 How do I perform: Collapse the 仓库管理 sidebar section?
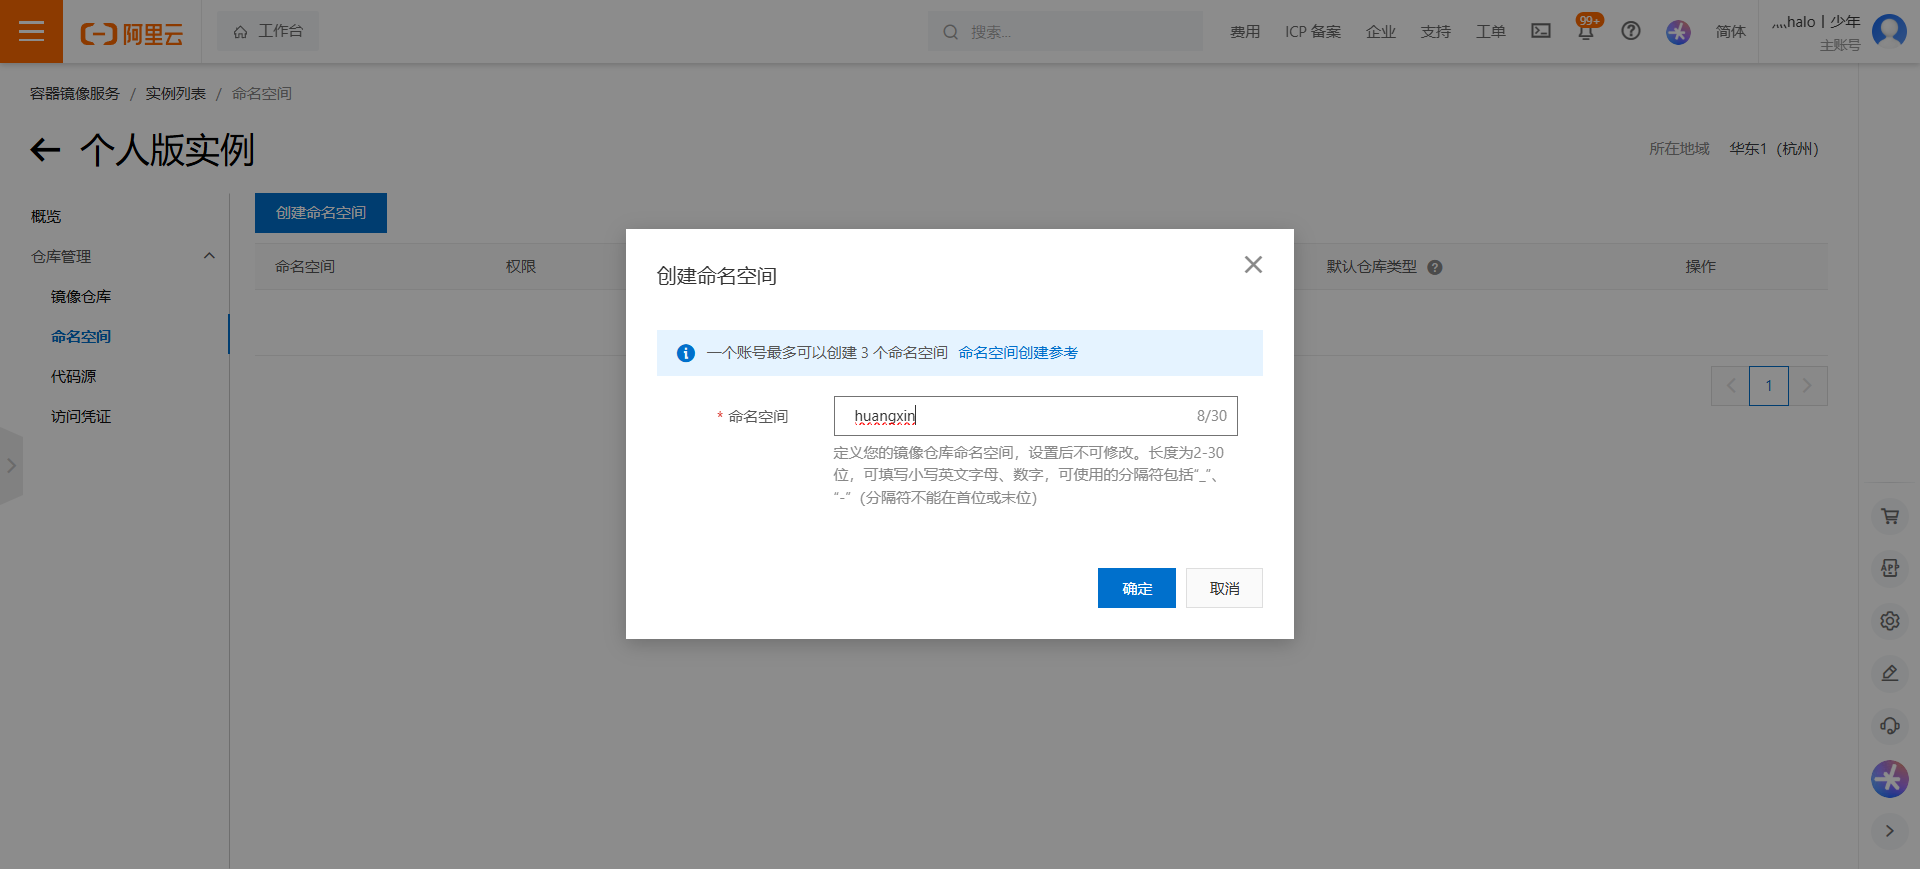(209, 256)
